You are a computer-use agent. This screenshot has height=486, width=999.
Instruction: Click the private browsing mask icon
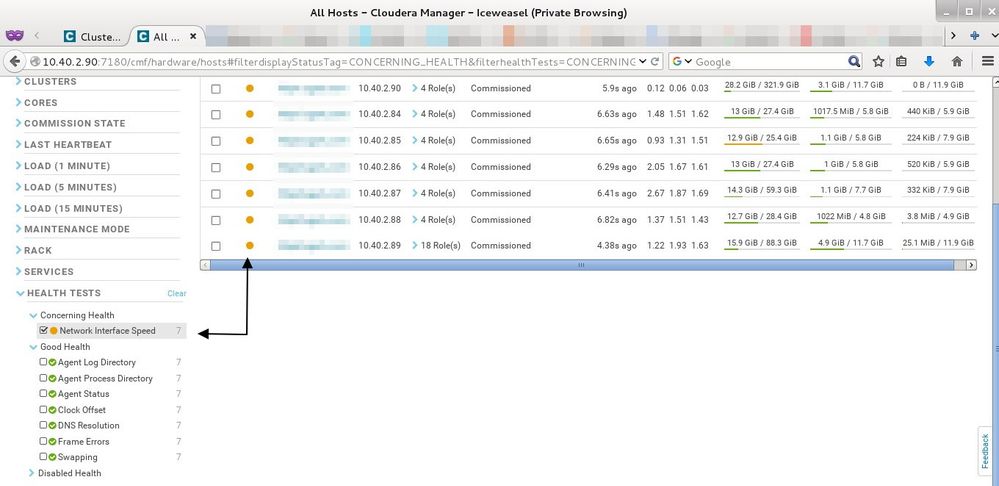coord(15,36)
